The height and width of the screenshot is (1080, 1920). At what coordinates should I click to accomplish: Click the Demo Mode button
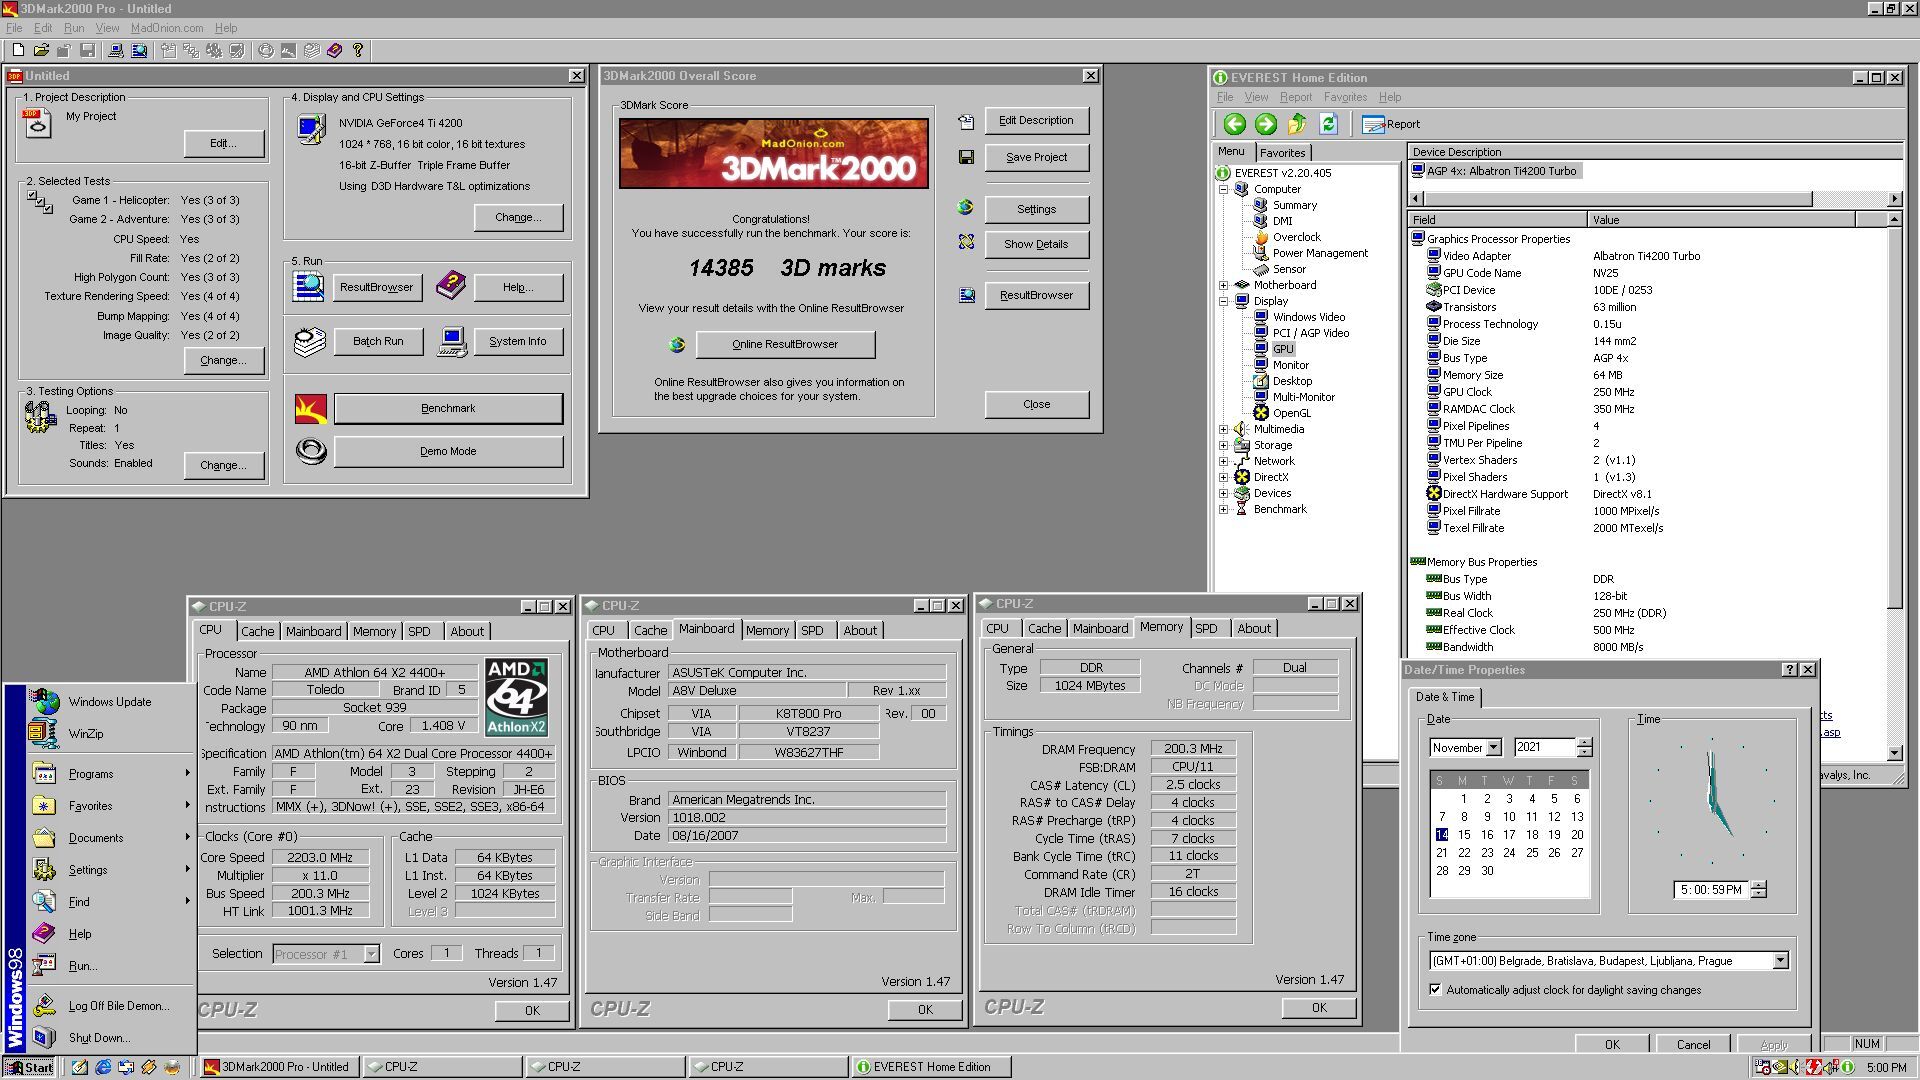(x=448, y=451)
